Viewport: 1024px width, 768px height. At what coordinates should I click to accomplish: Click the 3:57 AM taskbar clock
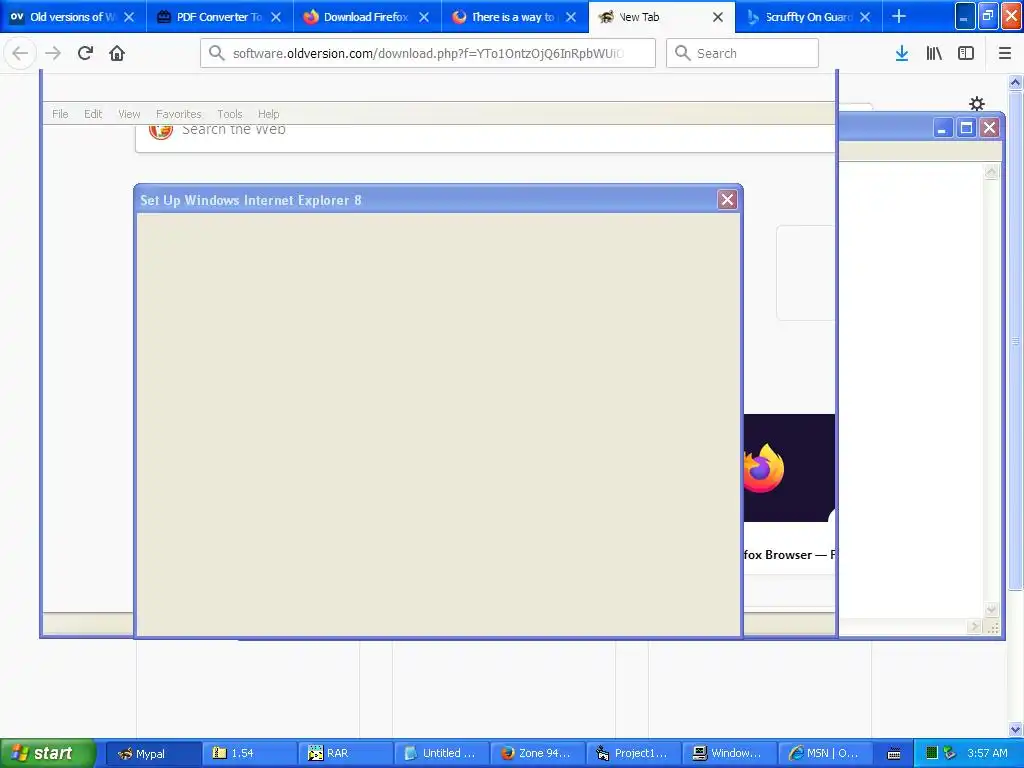click(987, 753)
